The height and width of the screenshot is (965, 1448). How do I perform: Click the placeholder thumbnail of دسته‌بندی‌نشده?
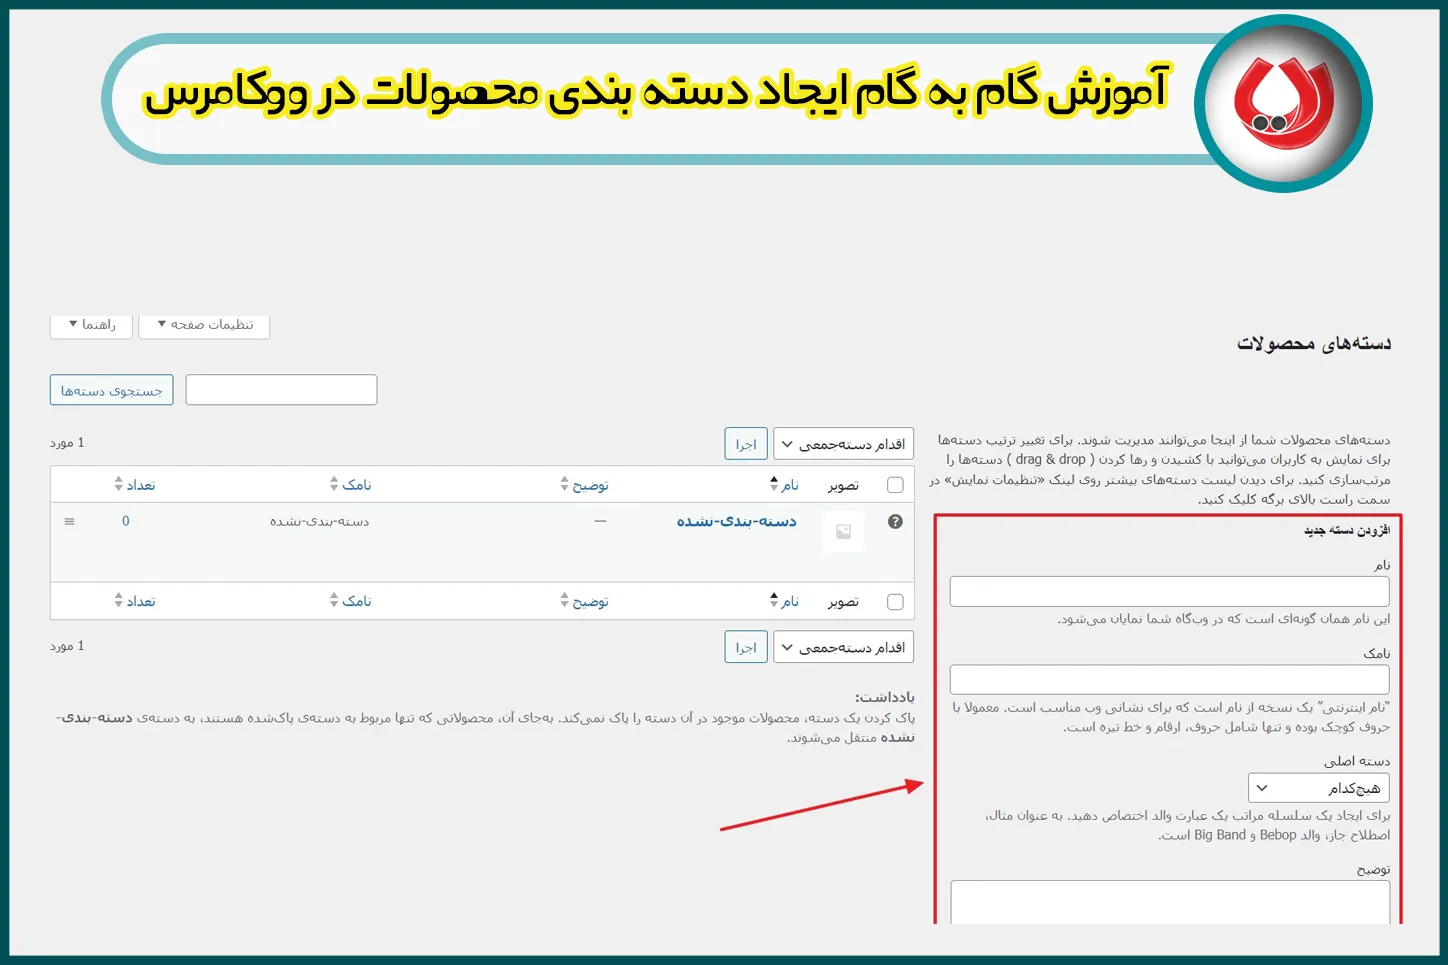click(x=843, y=532)
